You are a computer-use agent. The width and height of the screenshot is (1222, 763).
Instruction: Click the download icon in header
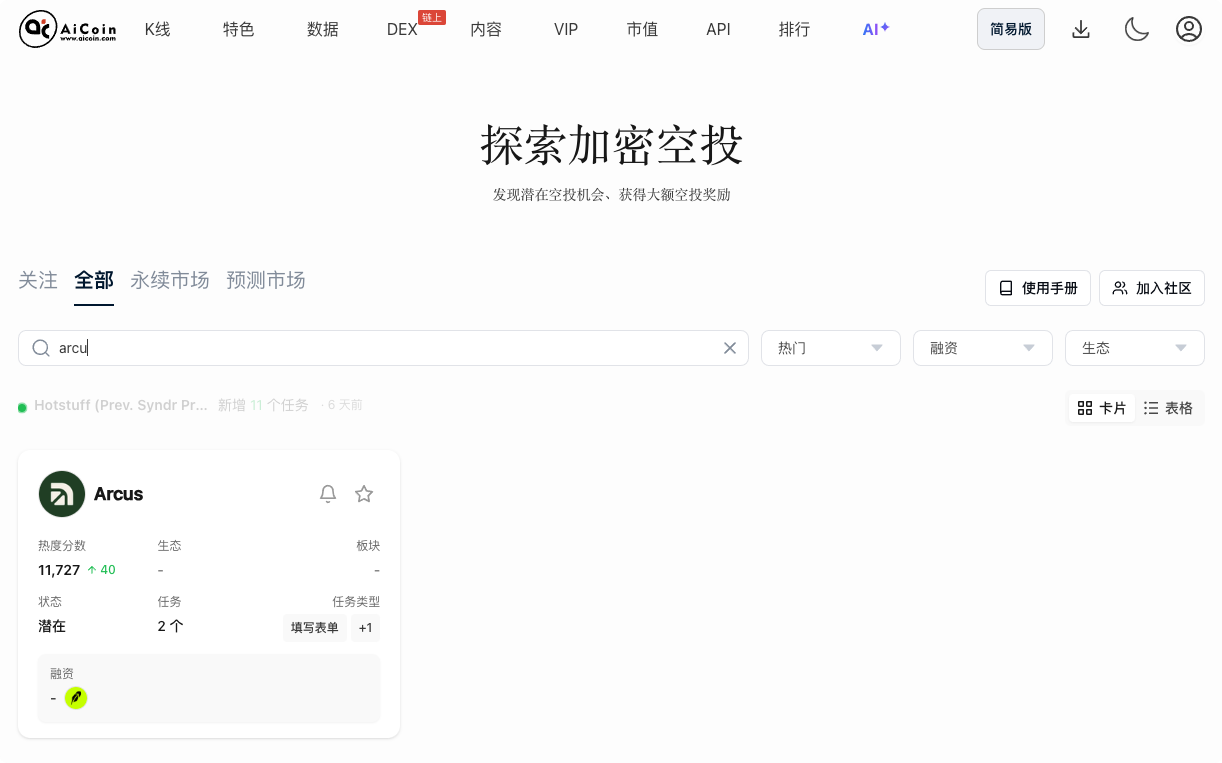(x=1081, y=30)
